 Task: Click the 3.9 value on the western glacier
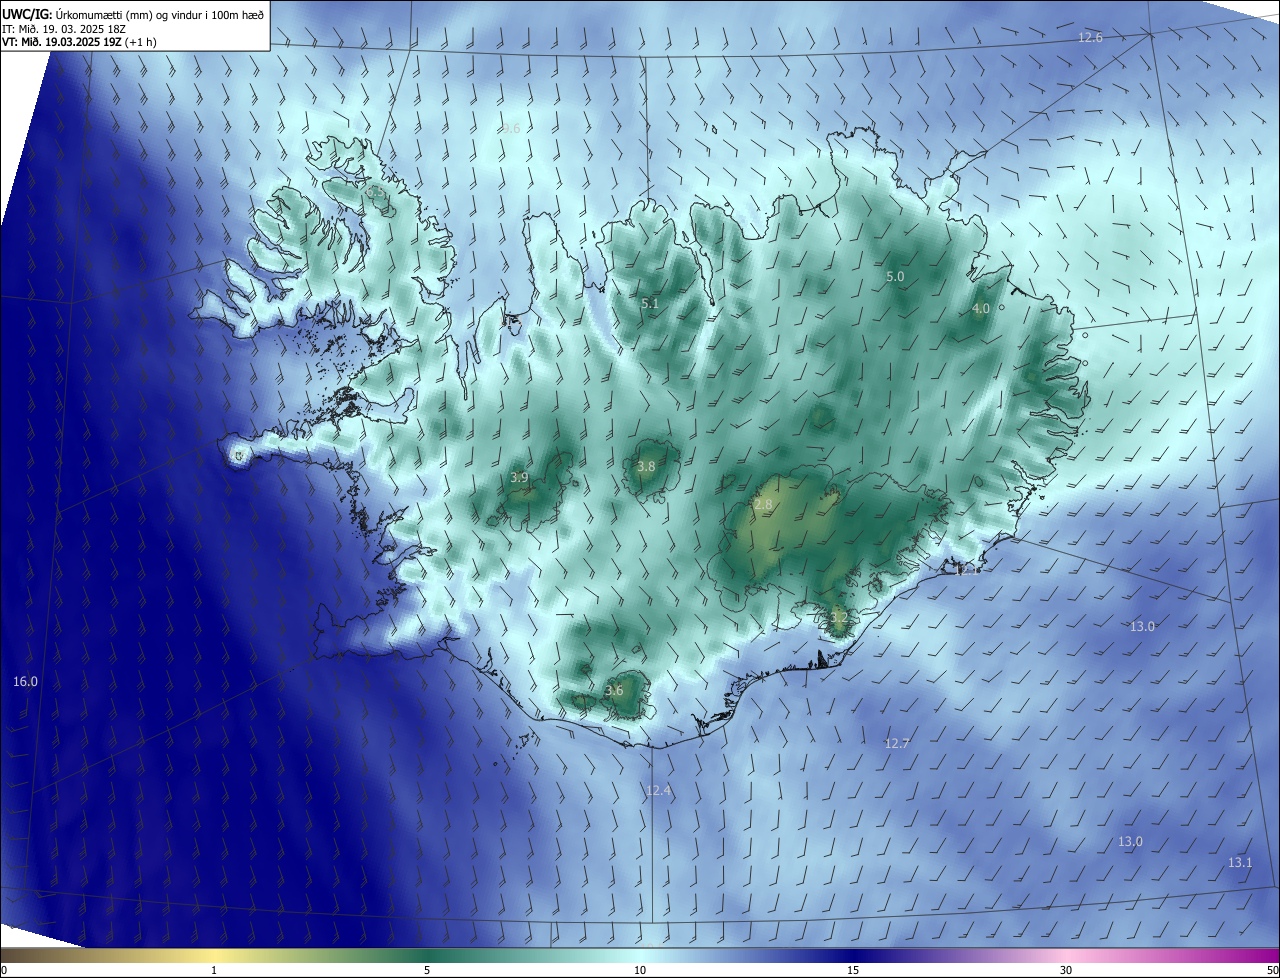519,477
